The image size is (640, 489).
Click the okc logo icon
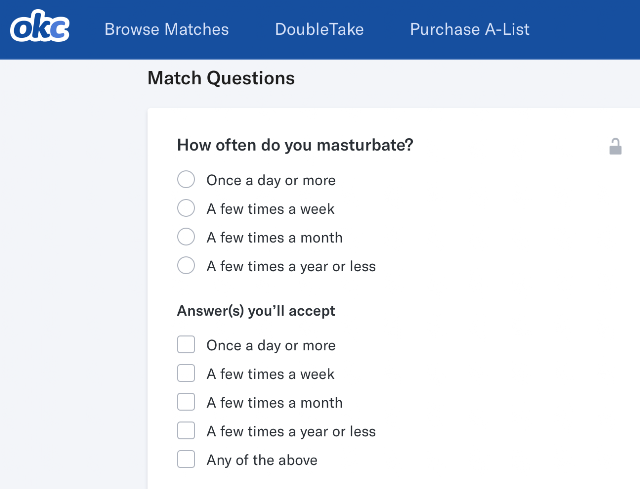click(40, 27)
